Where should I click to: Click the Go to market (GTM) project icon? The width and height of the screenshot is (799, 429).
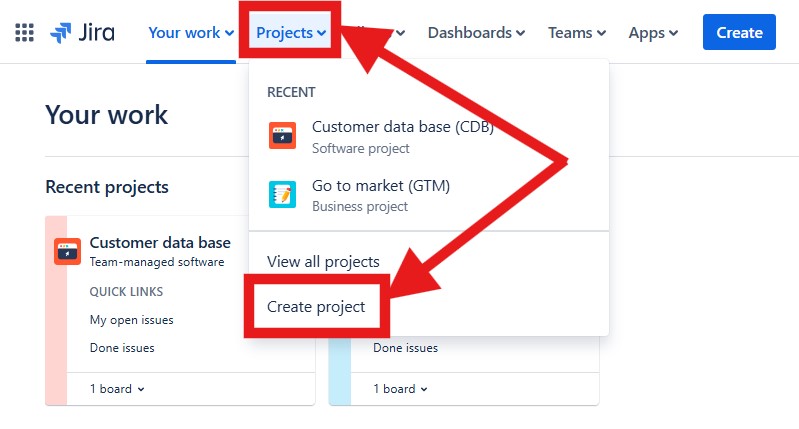click(283, 194)
